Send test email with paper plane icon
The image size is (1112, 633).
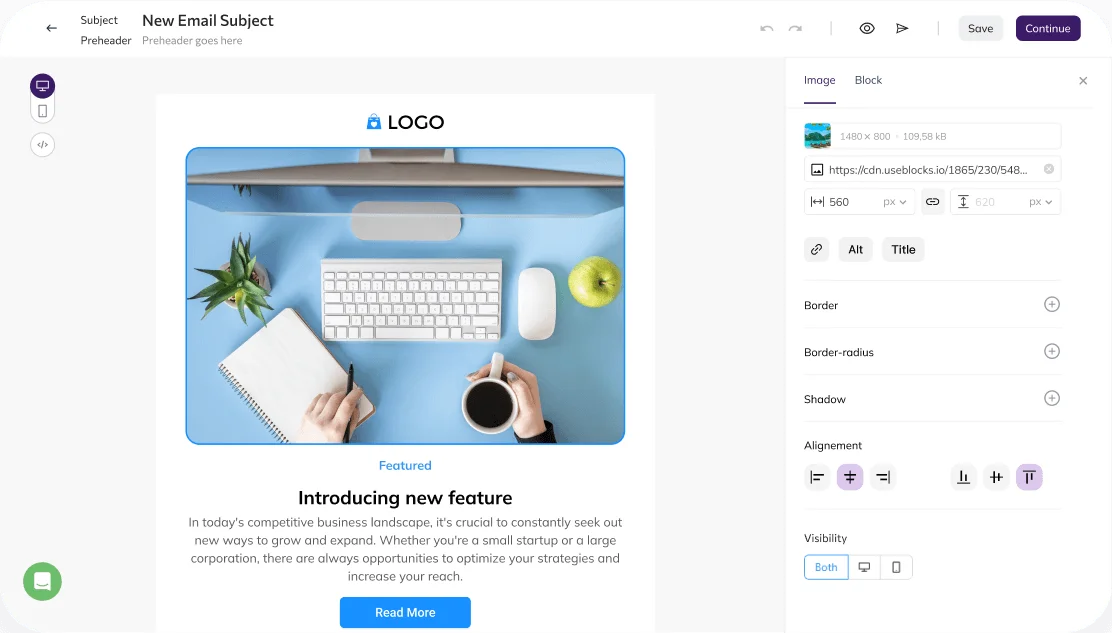point(902,28)
